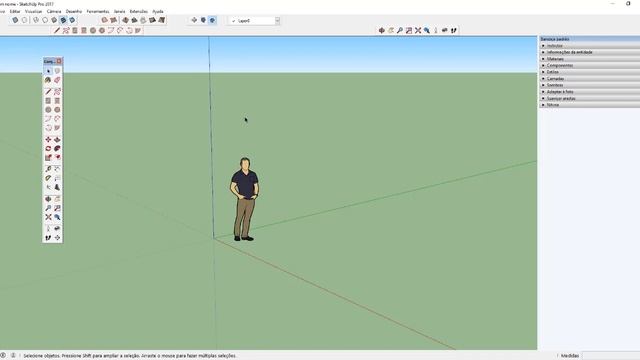Switch to Hidden Line face style

tap(45, 20)
